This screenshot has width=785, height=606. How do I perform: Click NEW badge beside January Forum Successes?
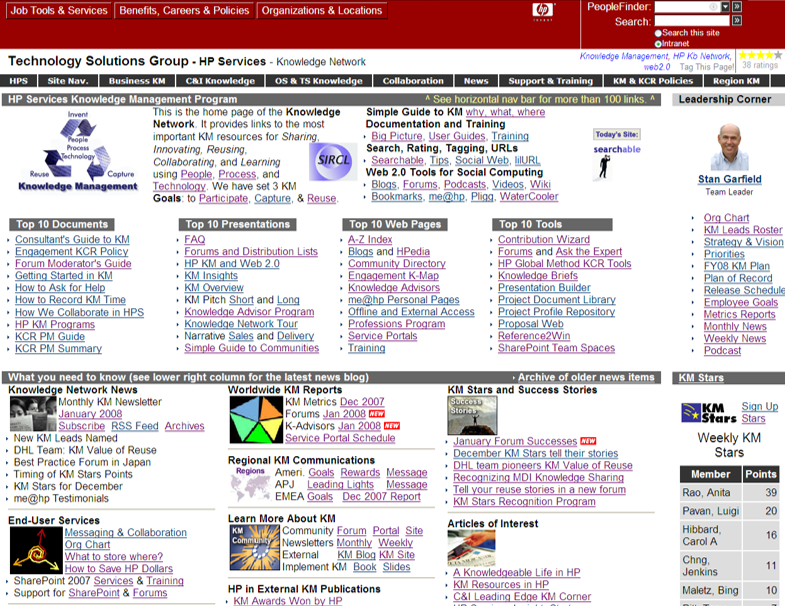588,441
